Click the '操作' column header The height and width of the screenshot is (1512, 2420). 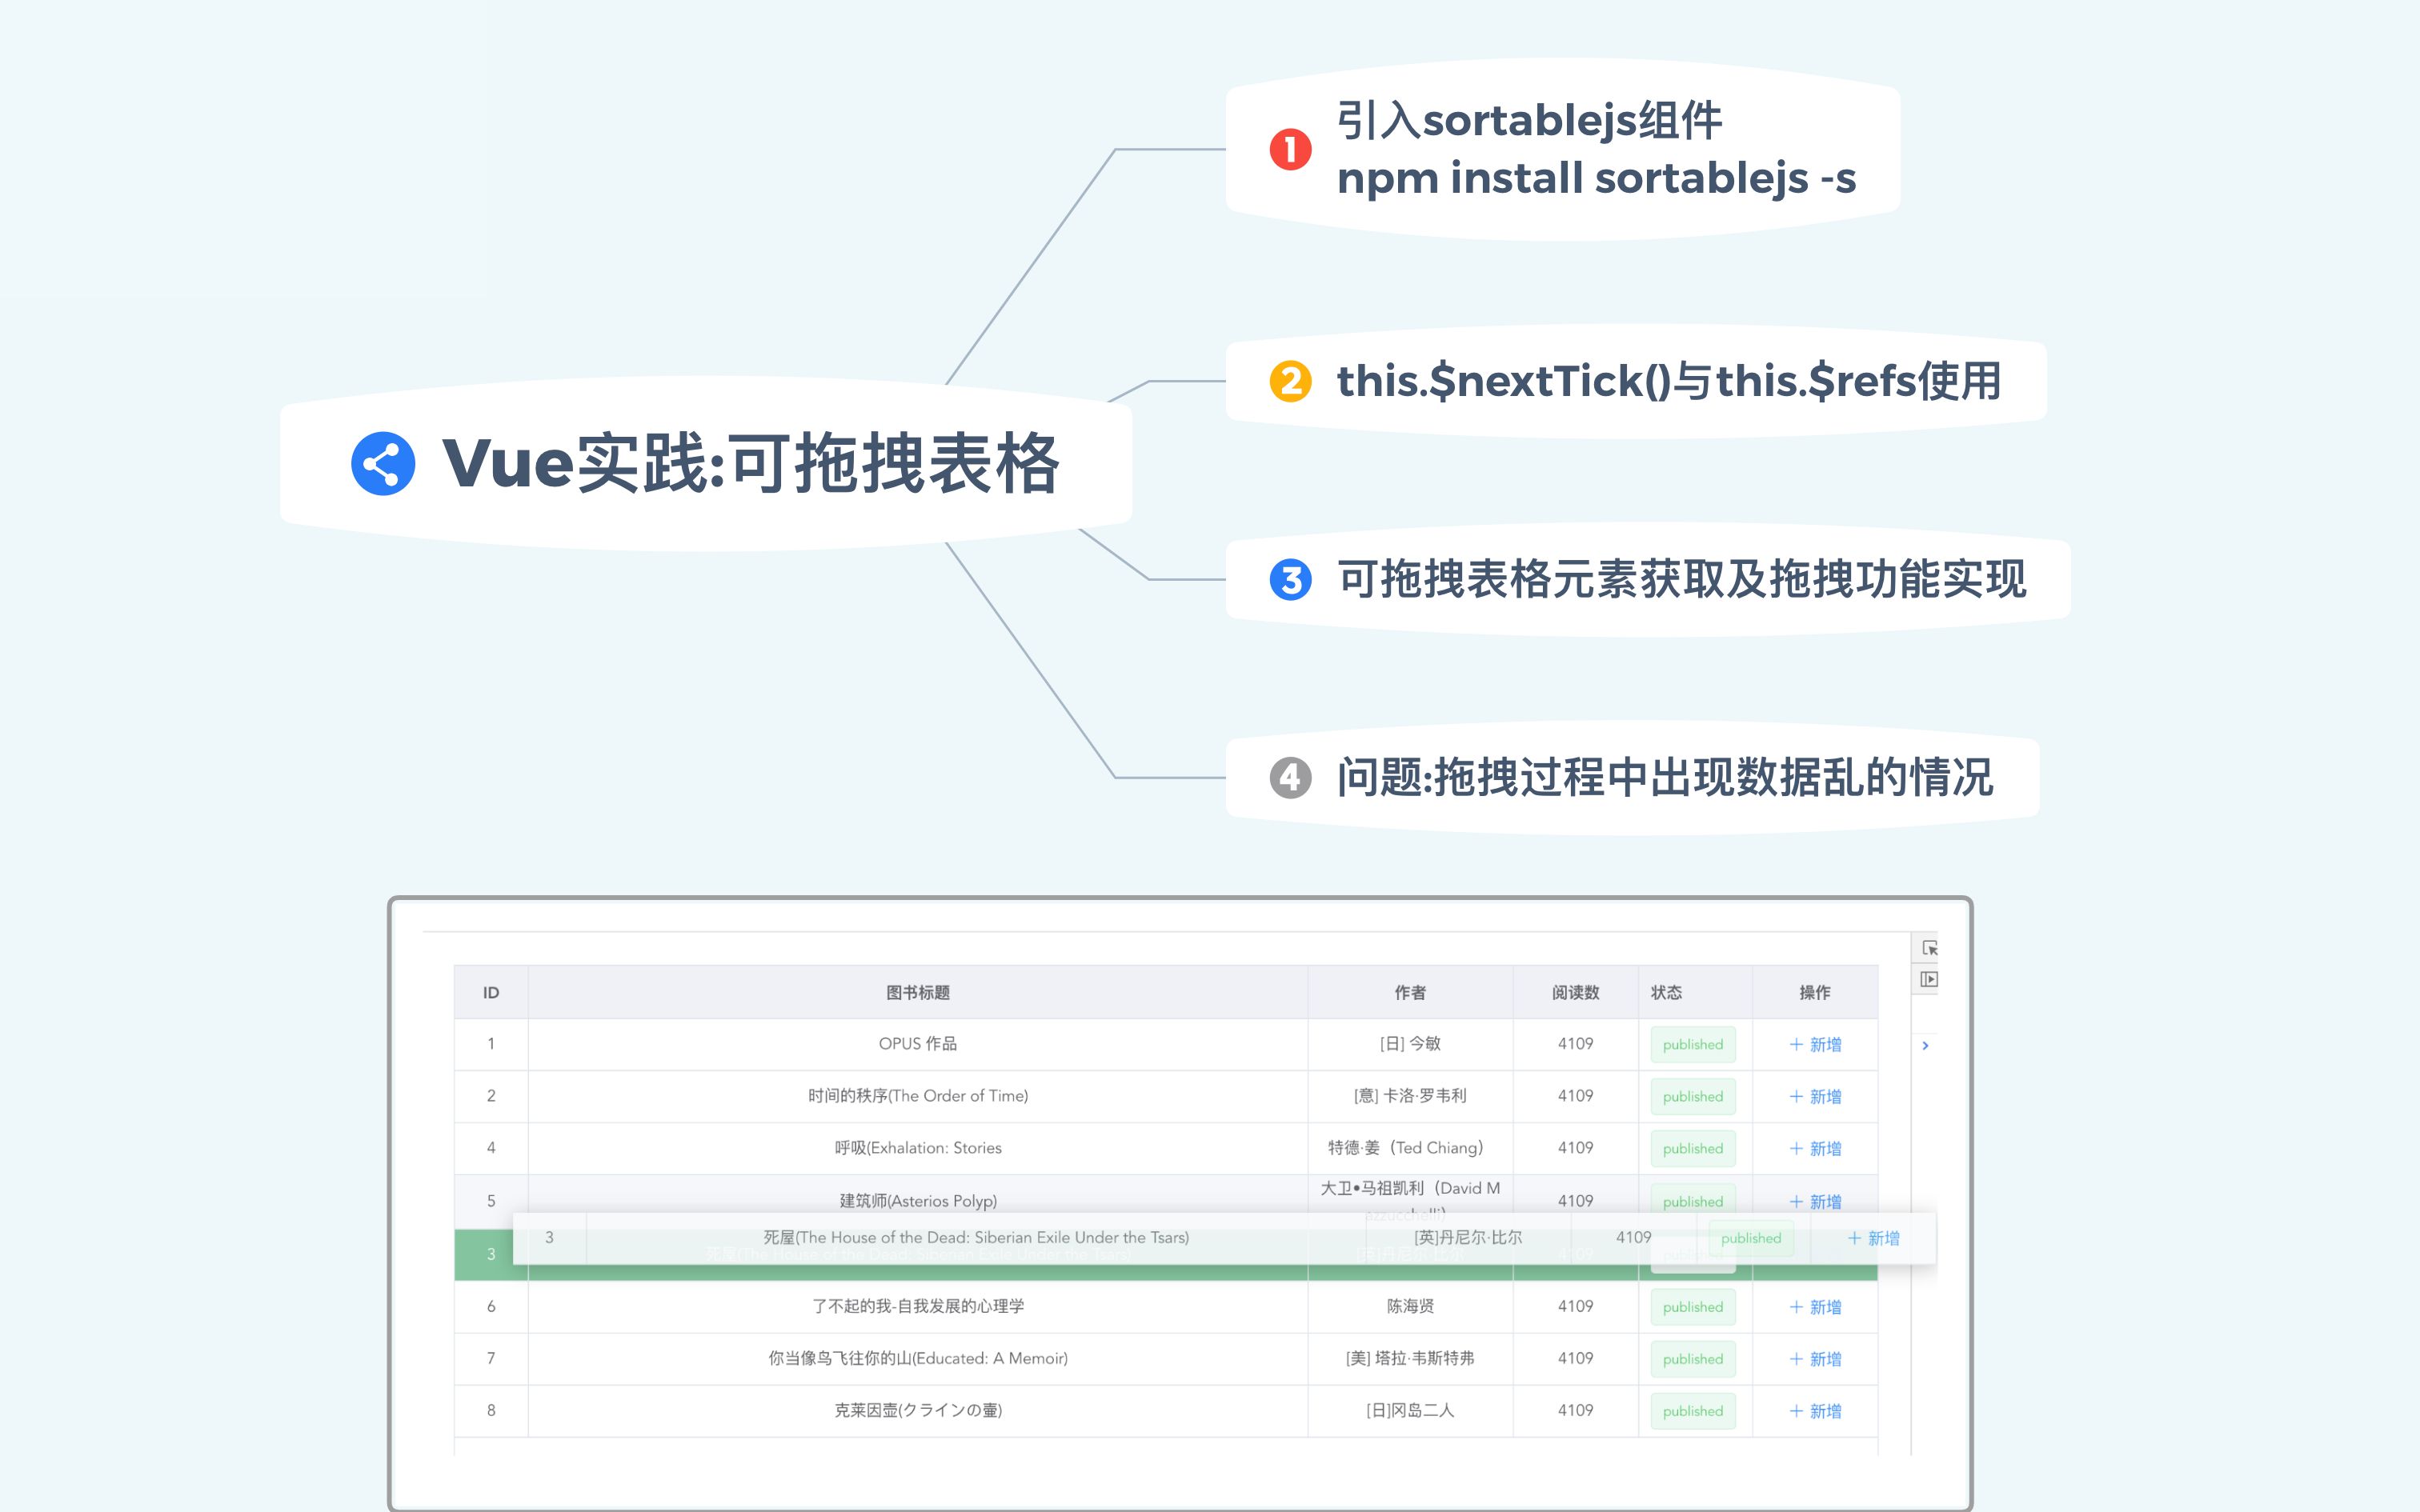click(1815, 992)
